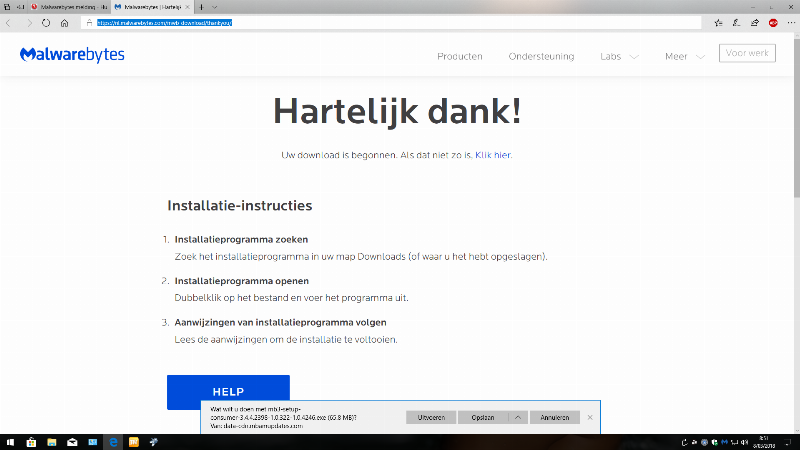Click Annuleren to cancel the download

click(x=555, y=417)
